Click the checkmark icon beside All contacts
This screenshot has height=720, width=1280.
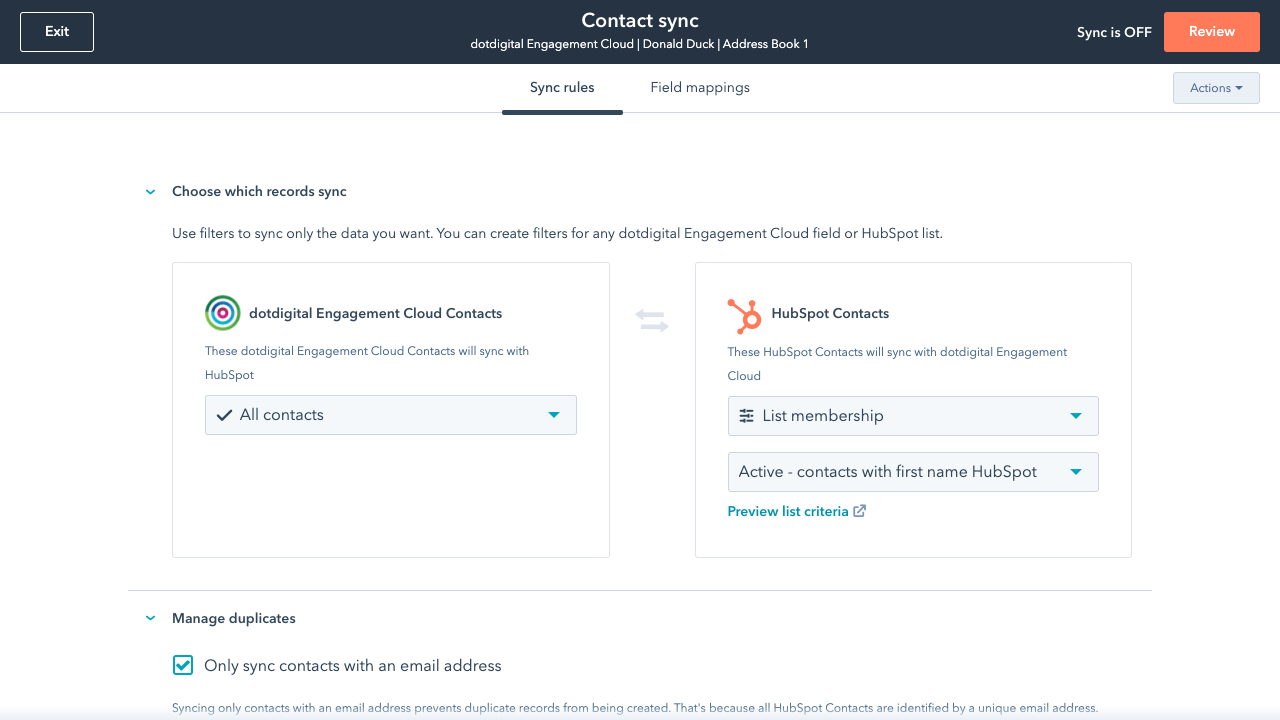[x=224, y=415]
